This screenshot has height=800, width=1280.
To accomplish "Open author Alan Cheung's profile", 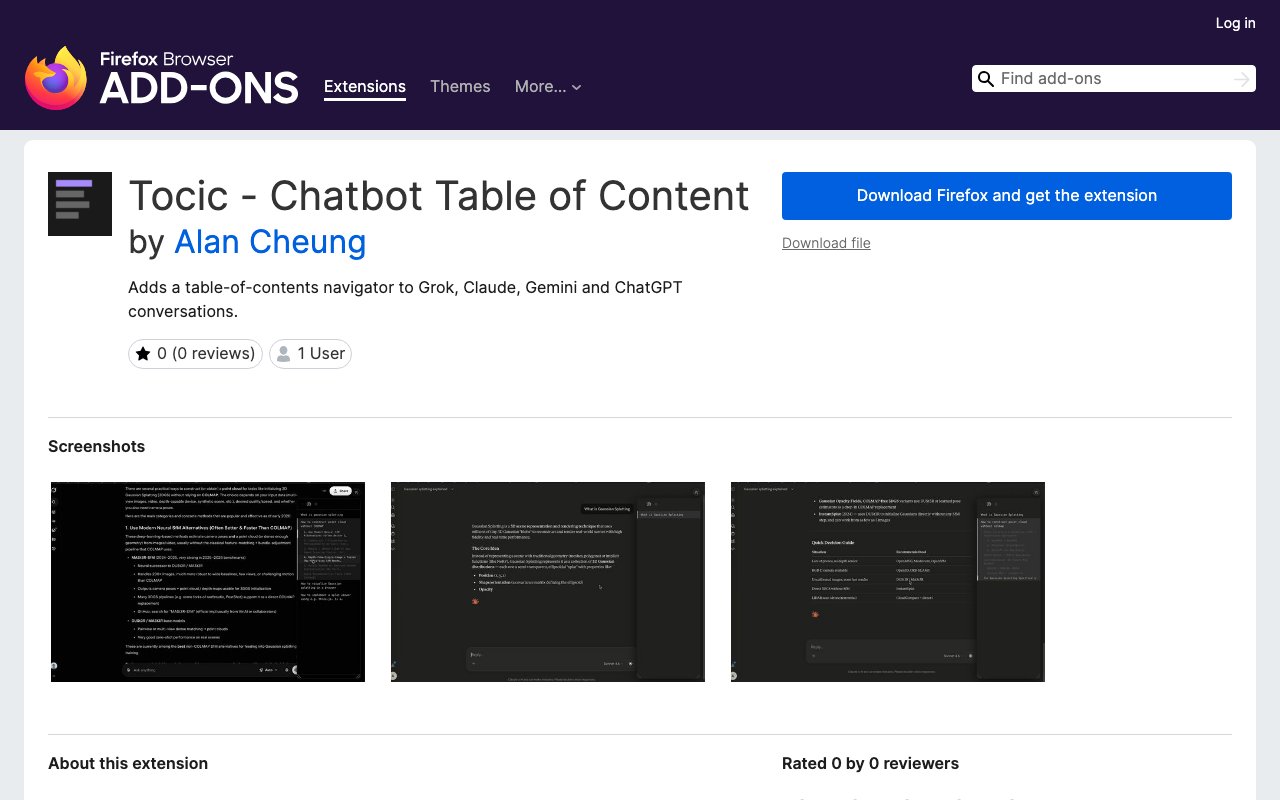I will pos(270,242).
